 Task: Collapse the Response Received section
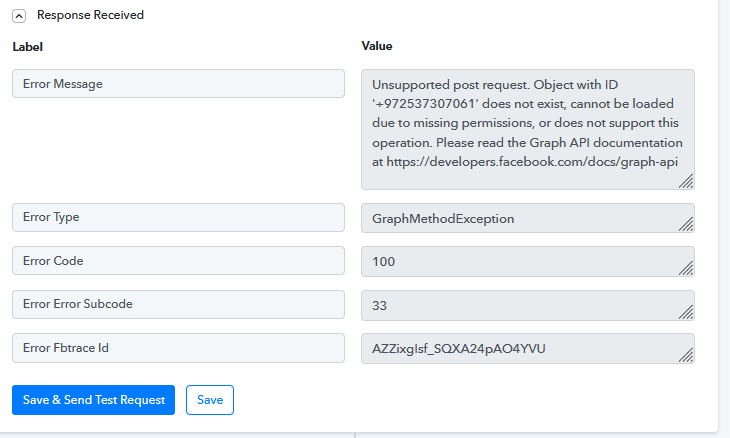coord(19,16)
